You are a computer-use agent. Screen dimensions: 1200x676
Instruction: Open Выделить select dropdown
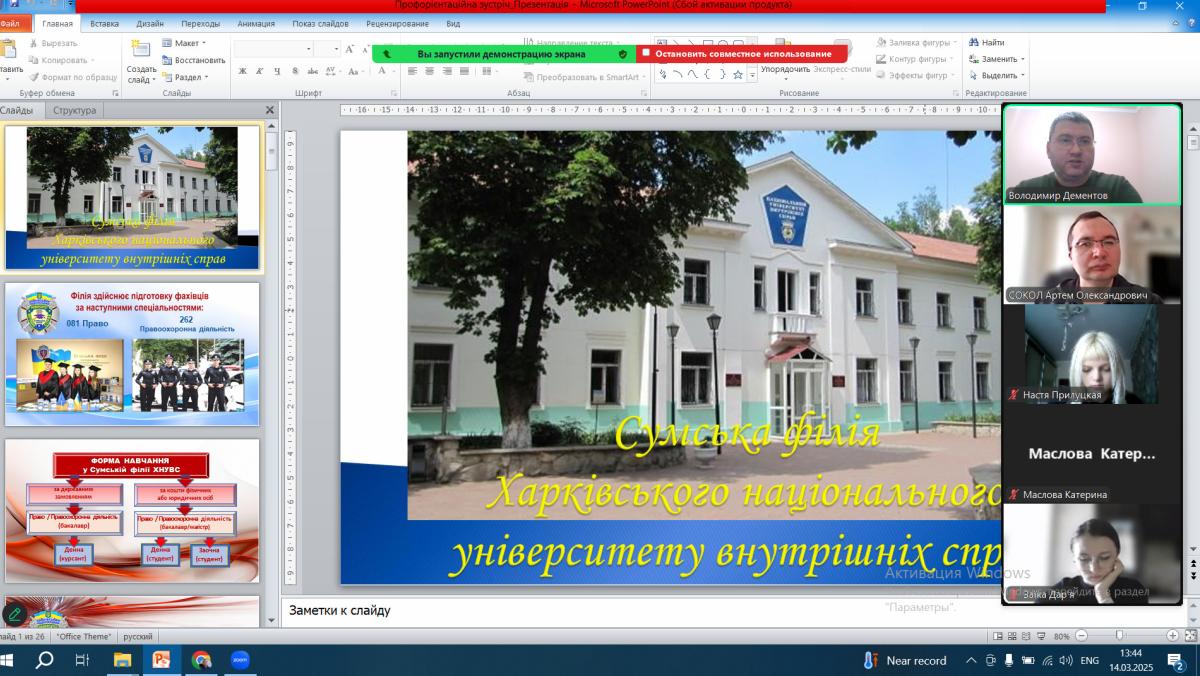point(996,75)
